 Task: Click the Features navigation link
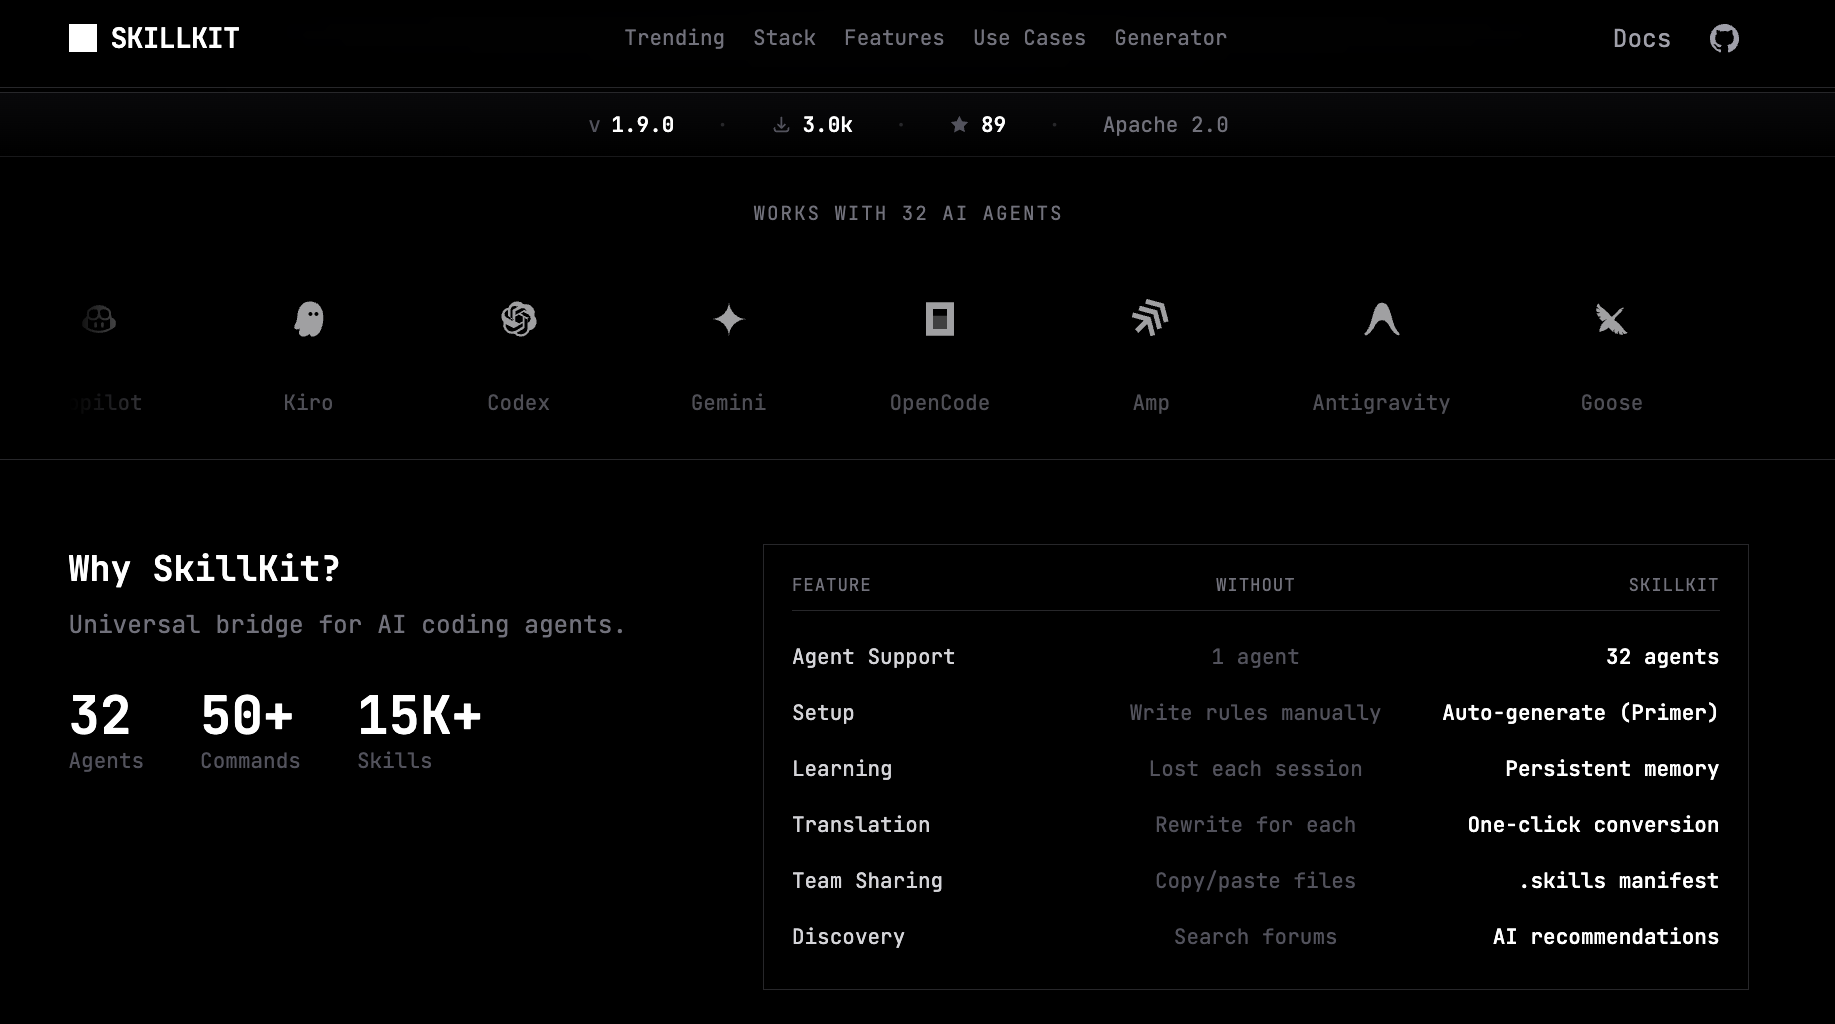coord(894,38)
